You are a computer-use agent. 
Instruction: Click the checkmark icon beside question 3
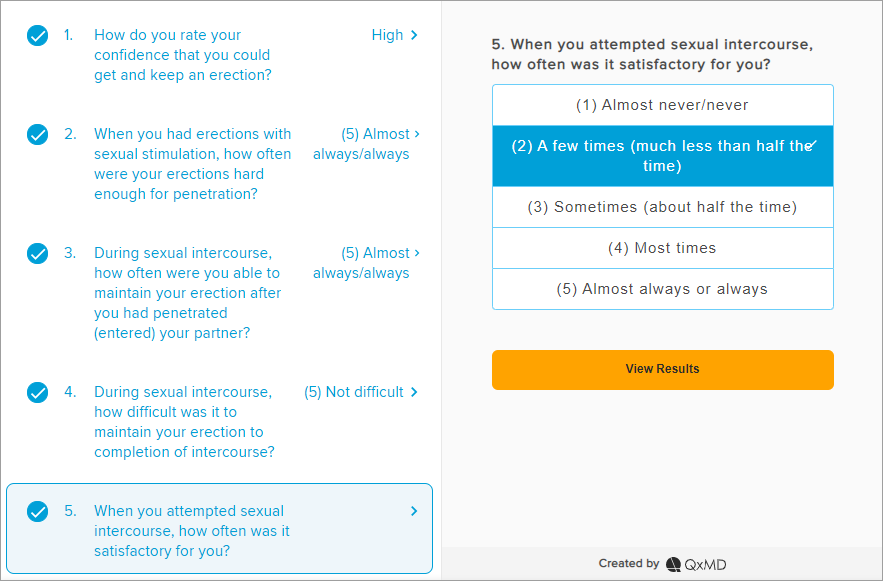pyautogui.click(x=37, y=254)
